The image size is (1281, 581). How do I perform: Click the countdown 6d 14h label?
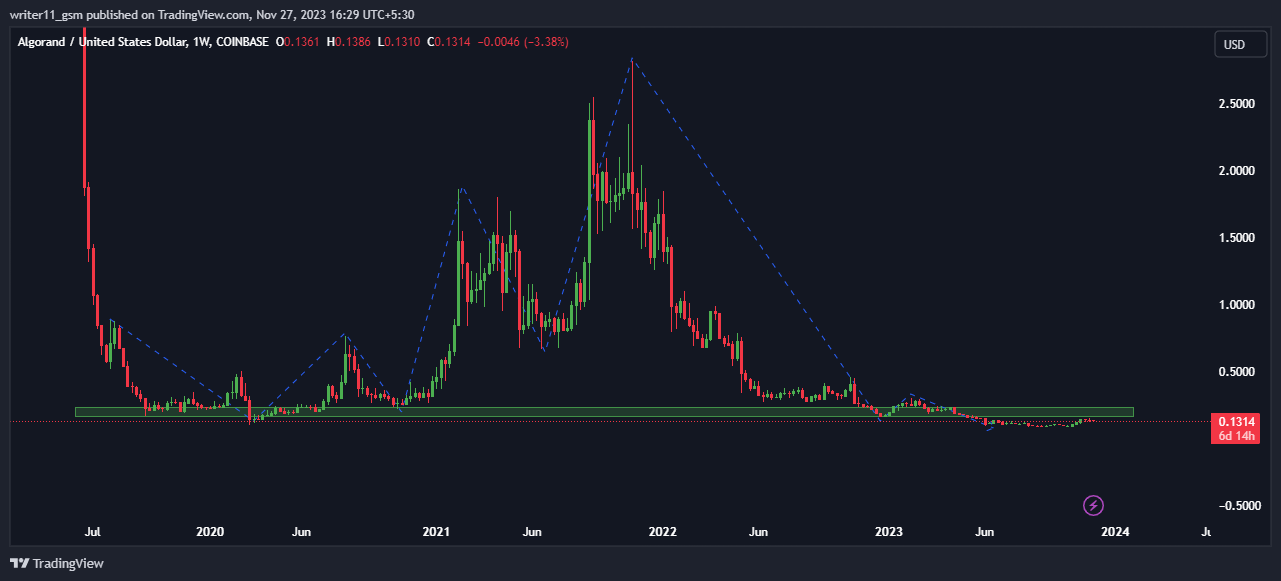(1237, 436)
